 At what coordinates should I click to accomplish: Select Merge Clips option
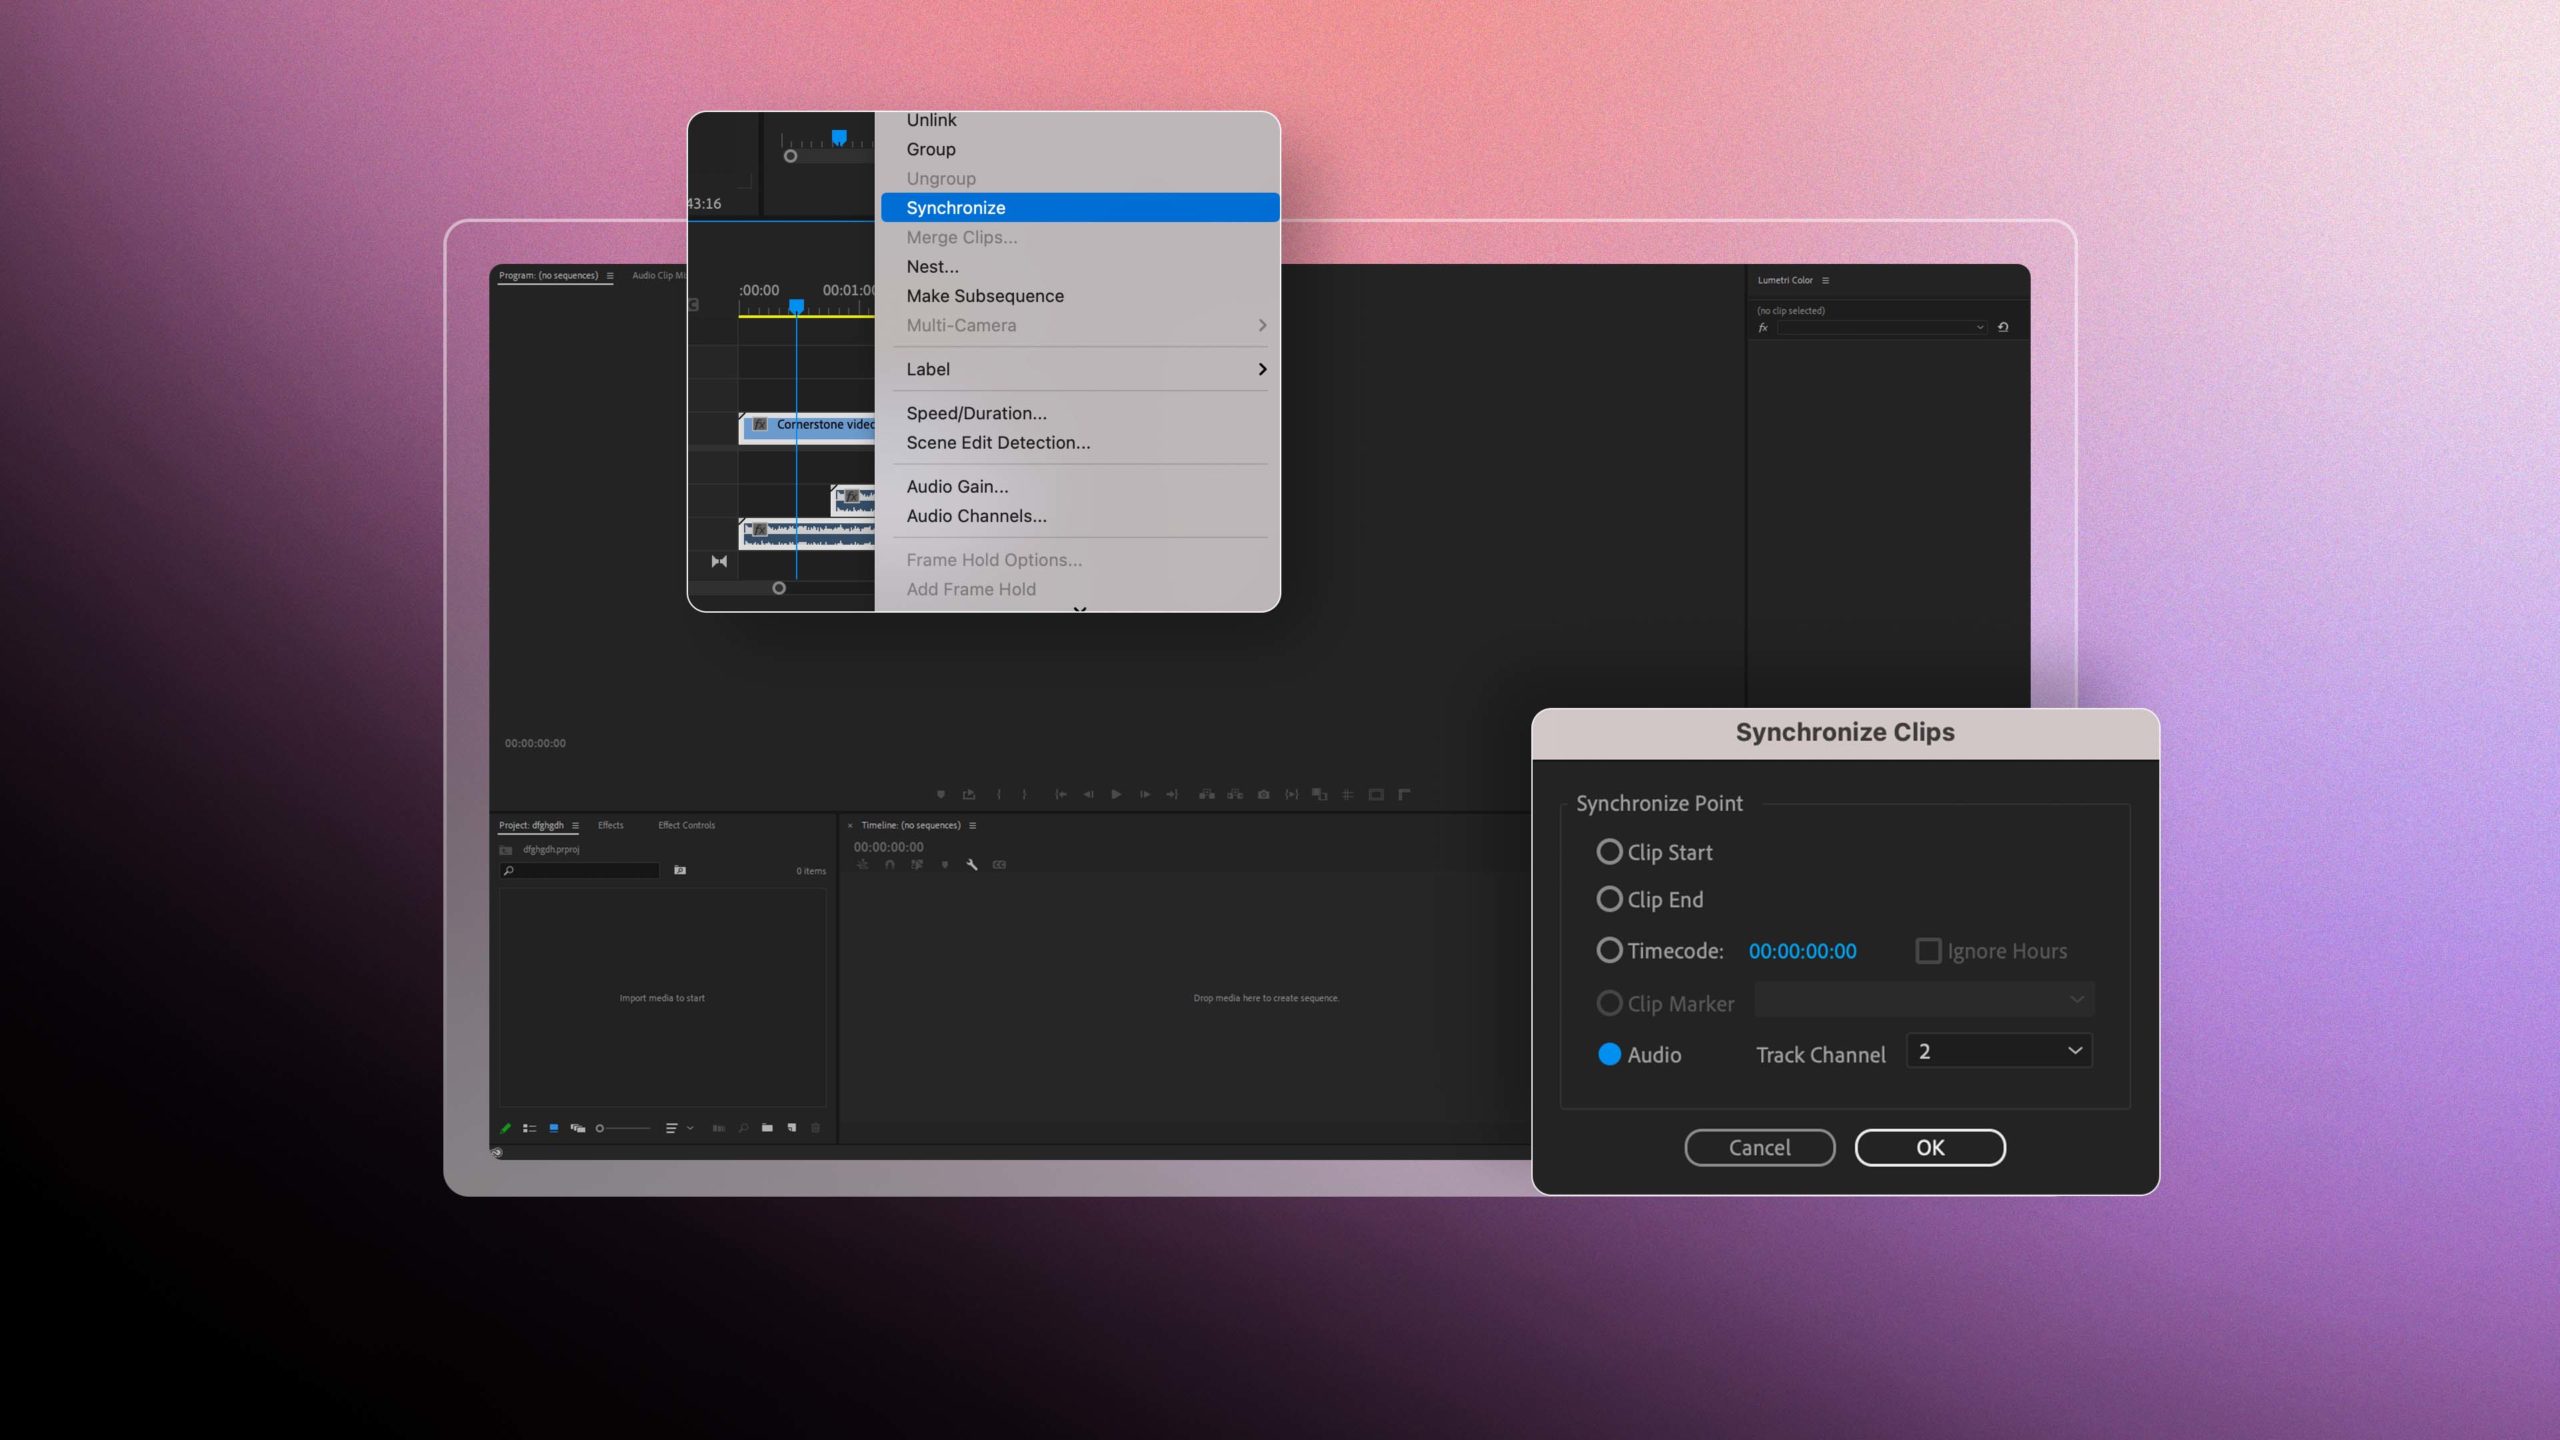[x=962, y=237]
